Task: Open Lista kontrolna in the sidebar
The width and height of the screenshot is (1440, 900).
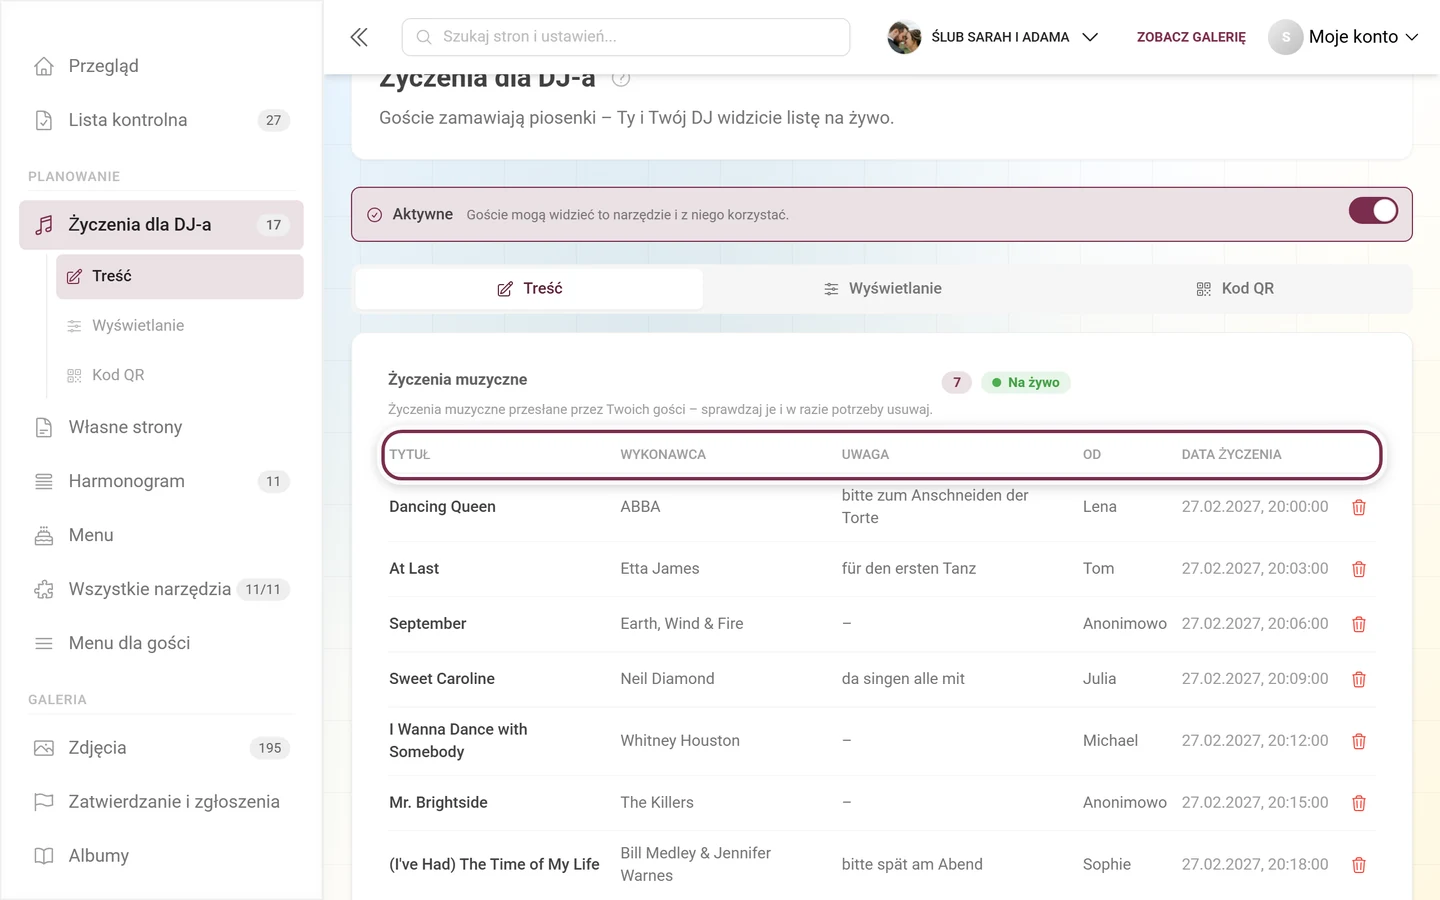Action: (161, 120)
